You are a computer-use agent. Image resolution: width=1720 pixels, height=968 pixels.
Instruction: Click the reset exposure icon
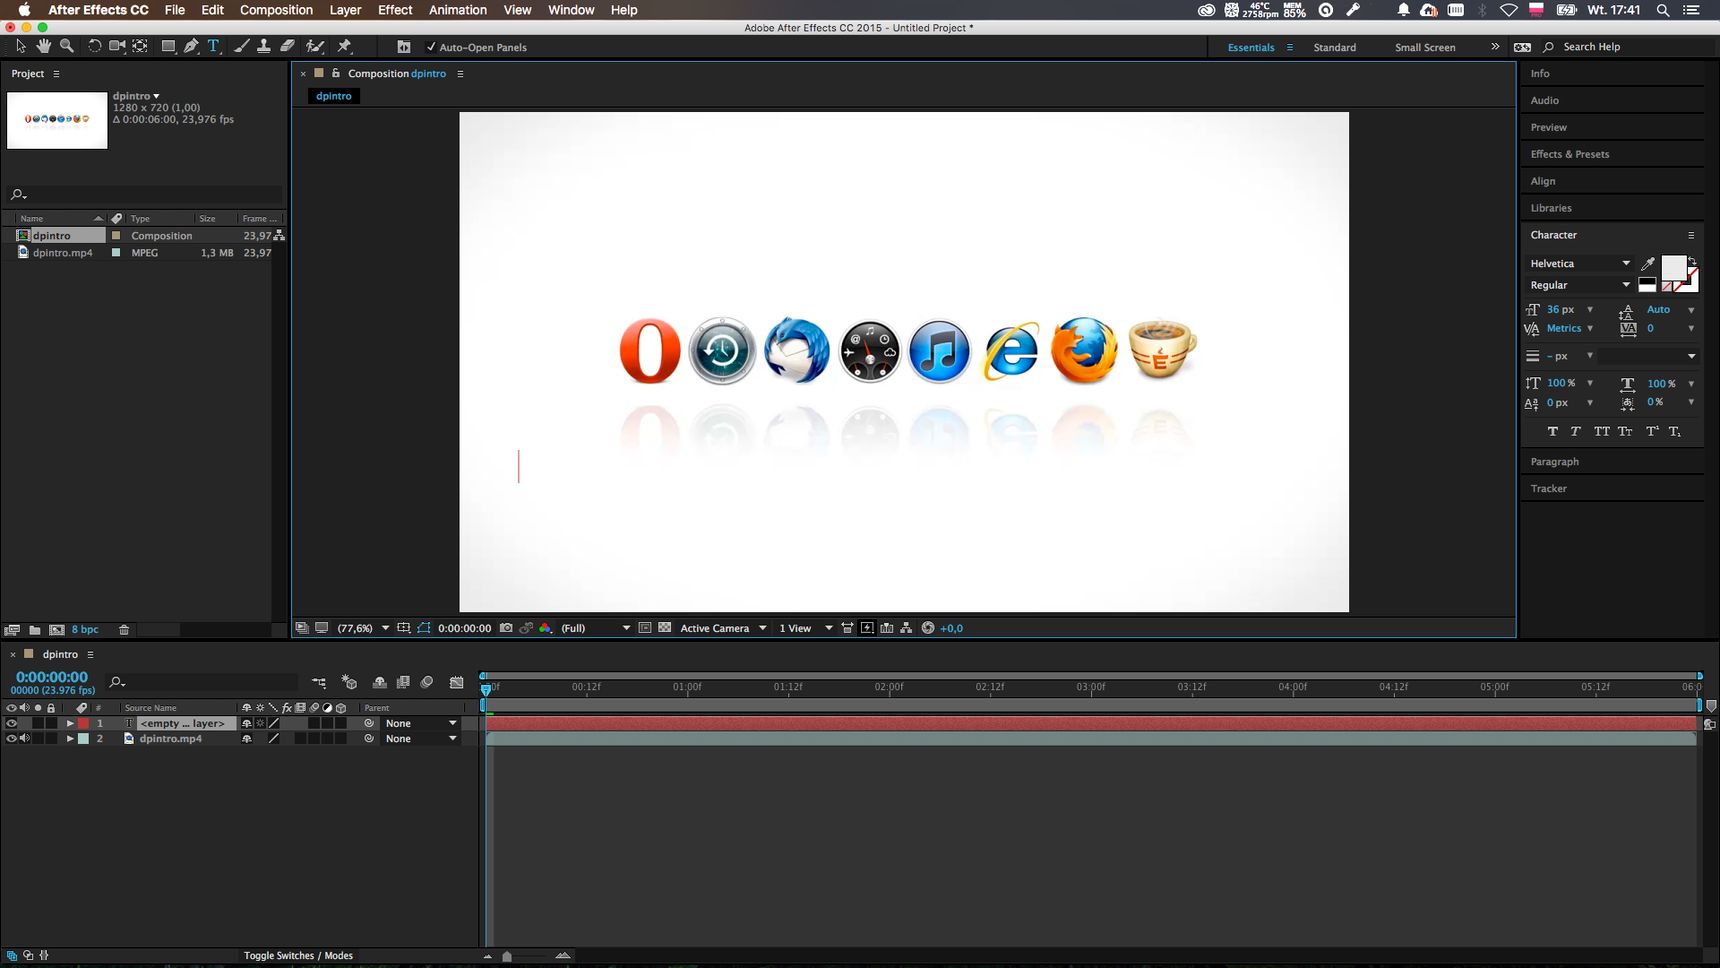coord(928,628)
